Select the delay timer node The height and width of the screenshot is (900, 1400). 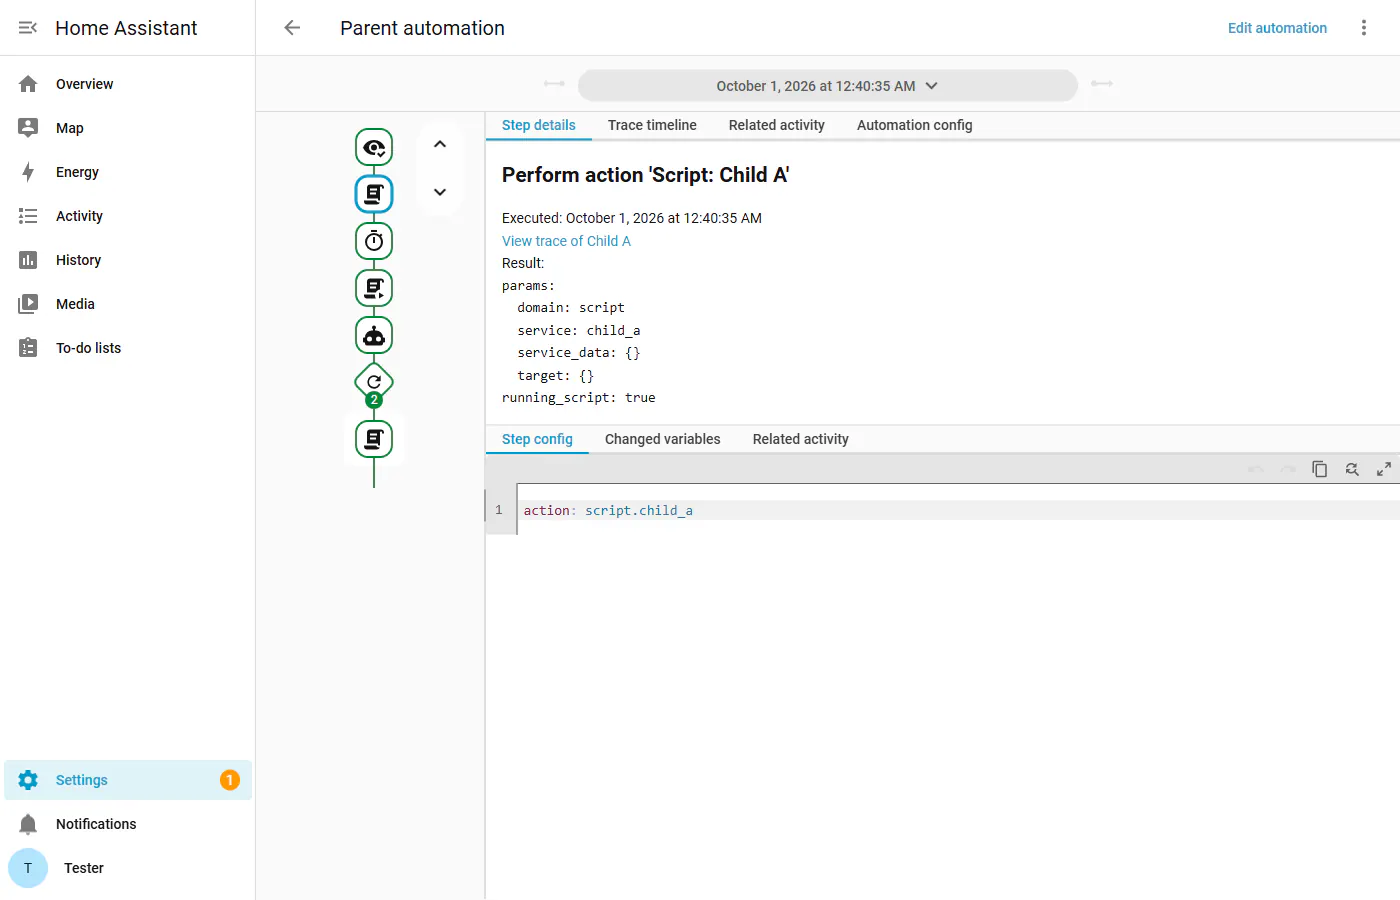[x=374, y=241]
